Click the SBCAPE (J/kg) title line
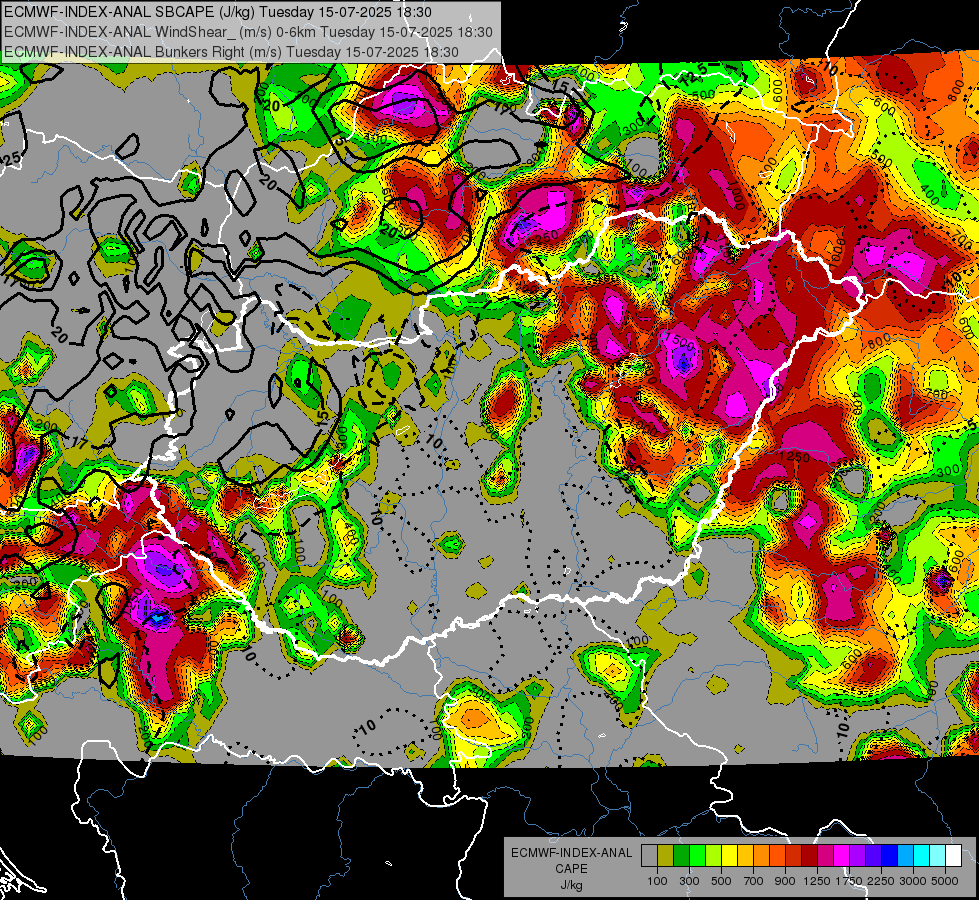Image resolution: width=979 pixels, height=900 pixels. [x=217, y=12]
